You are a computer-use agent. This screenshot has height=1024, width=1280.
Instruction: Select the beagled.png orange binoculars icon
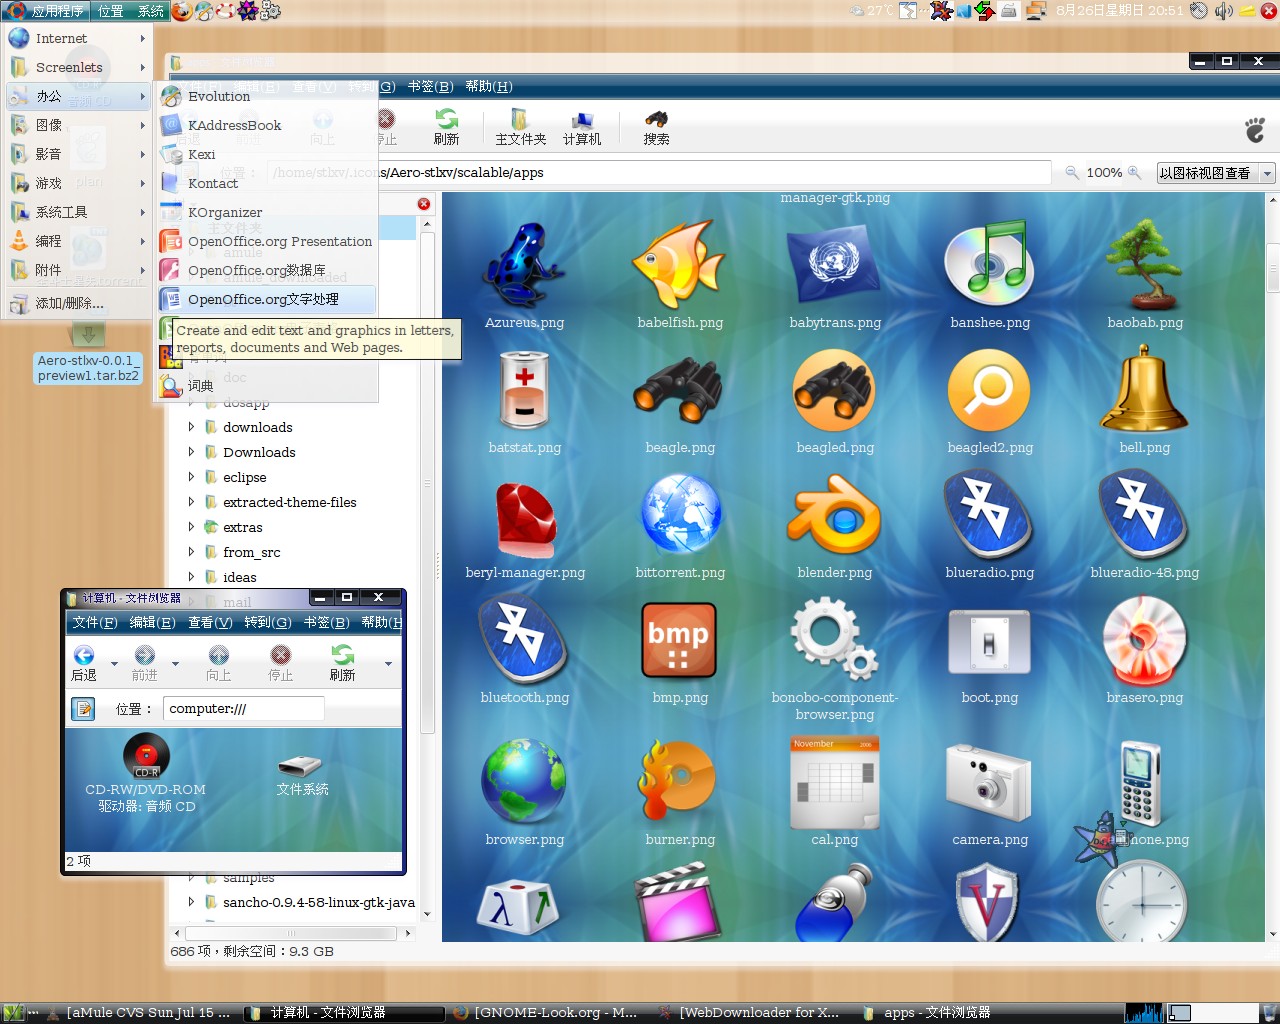834,391
